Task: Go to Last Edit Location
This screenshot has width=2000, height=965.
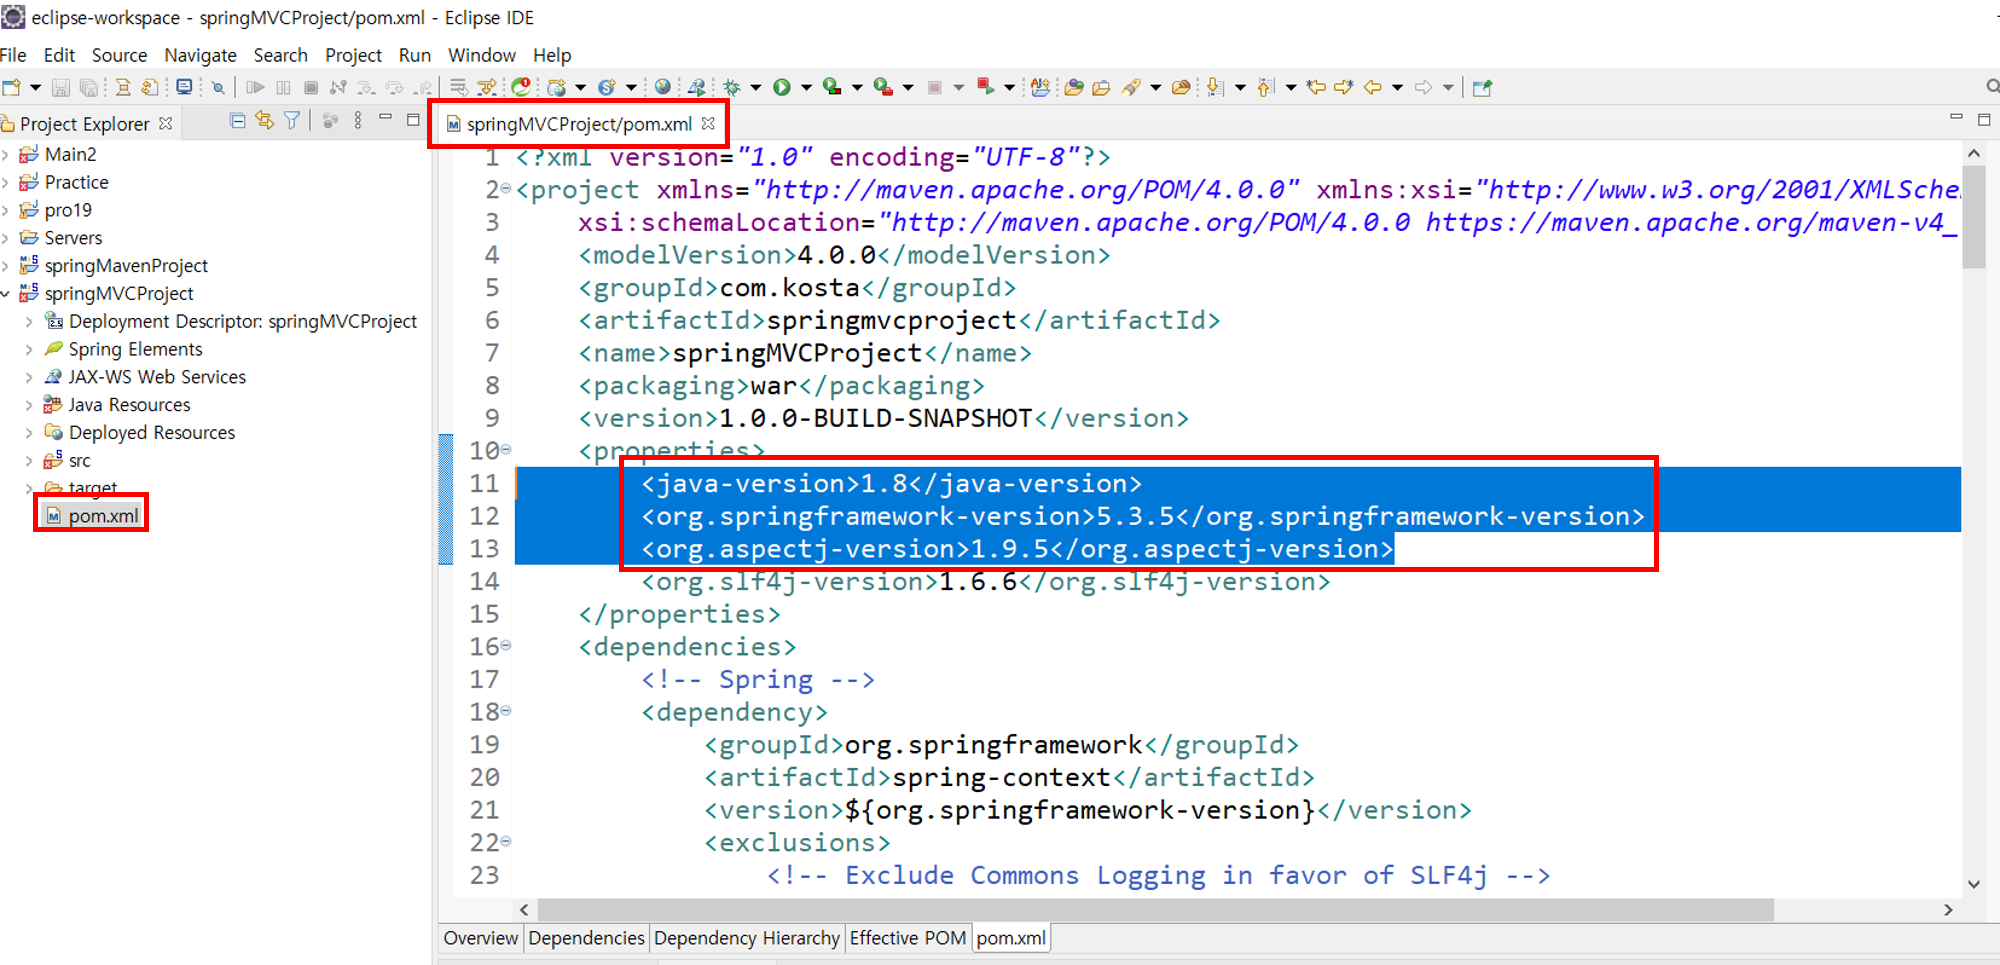Action: click(1316, 87)
